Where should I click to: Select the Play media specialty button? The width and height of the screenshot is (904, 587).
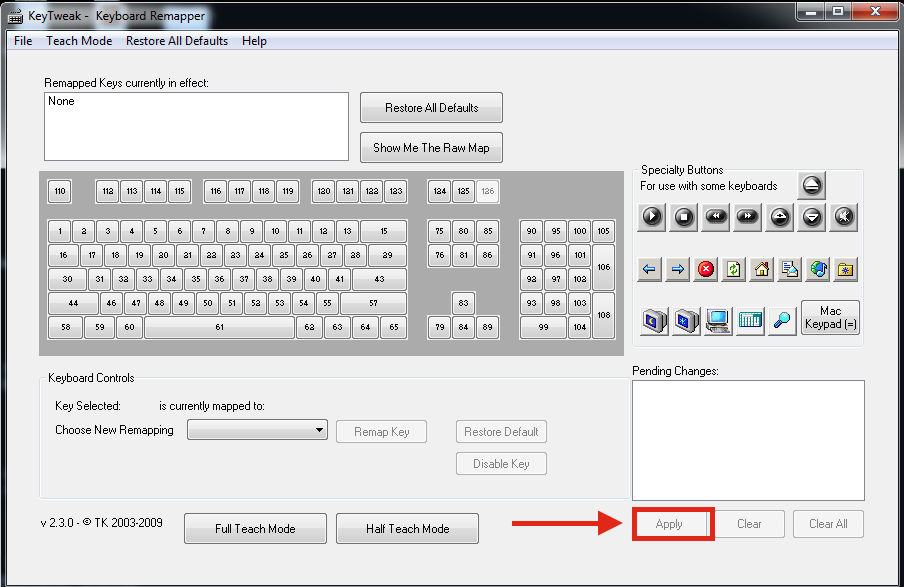point(652,217)
